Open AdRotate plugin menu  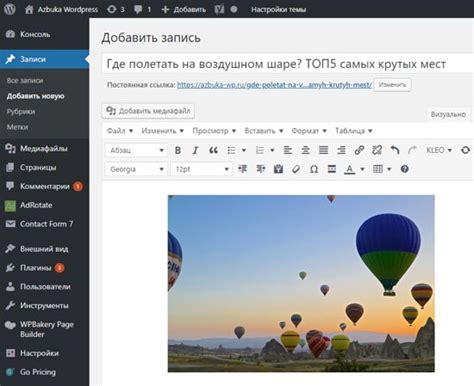44,205
